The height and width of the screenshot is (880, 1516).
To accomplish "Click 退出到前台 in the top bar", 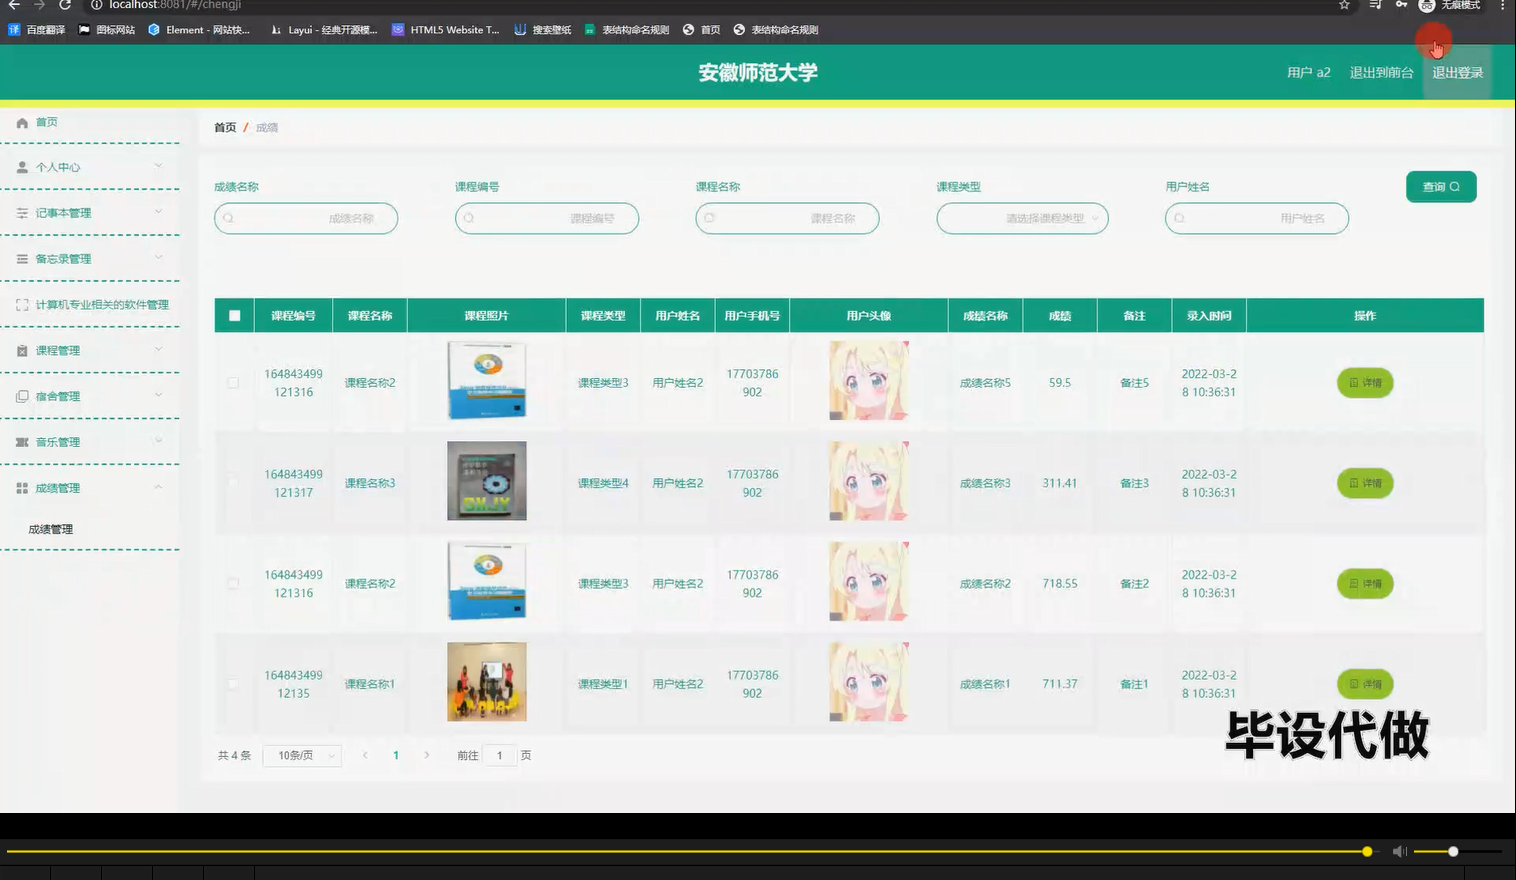I will [1381, 72].
